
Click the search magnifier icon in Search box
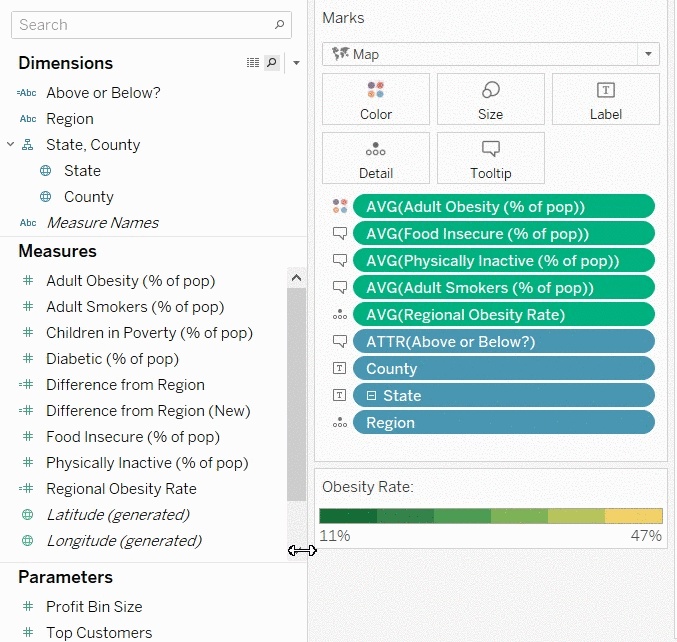pyautogui.click(x=279, y=25)
